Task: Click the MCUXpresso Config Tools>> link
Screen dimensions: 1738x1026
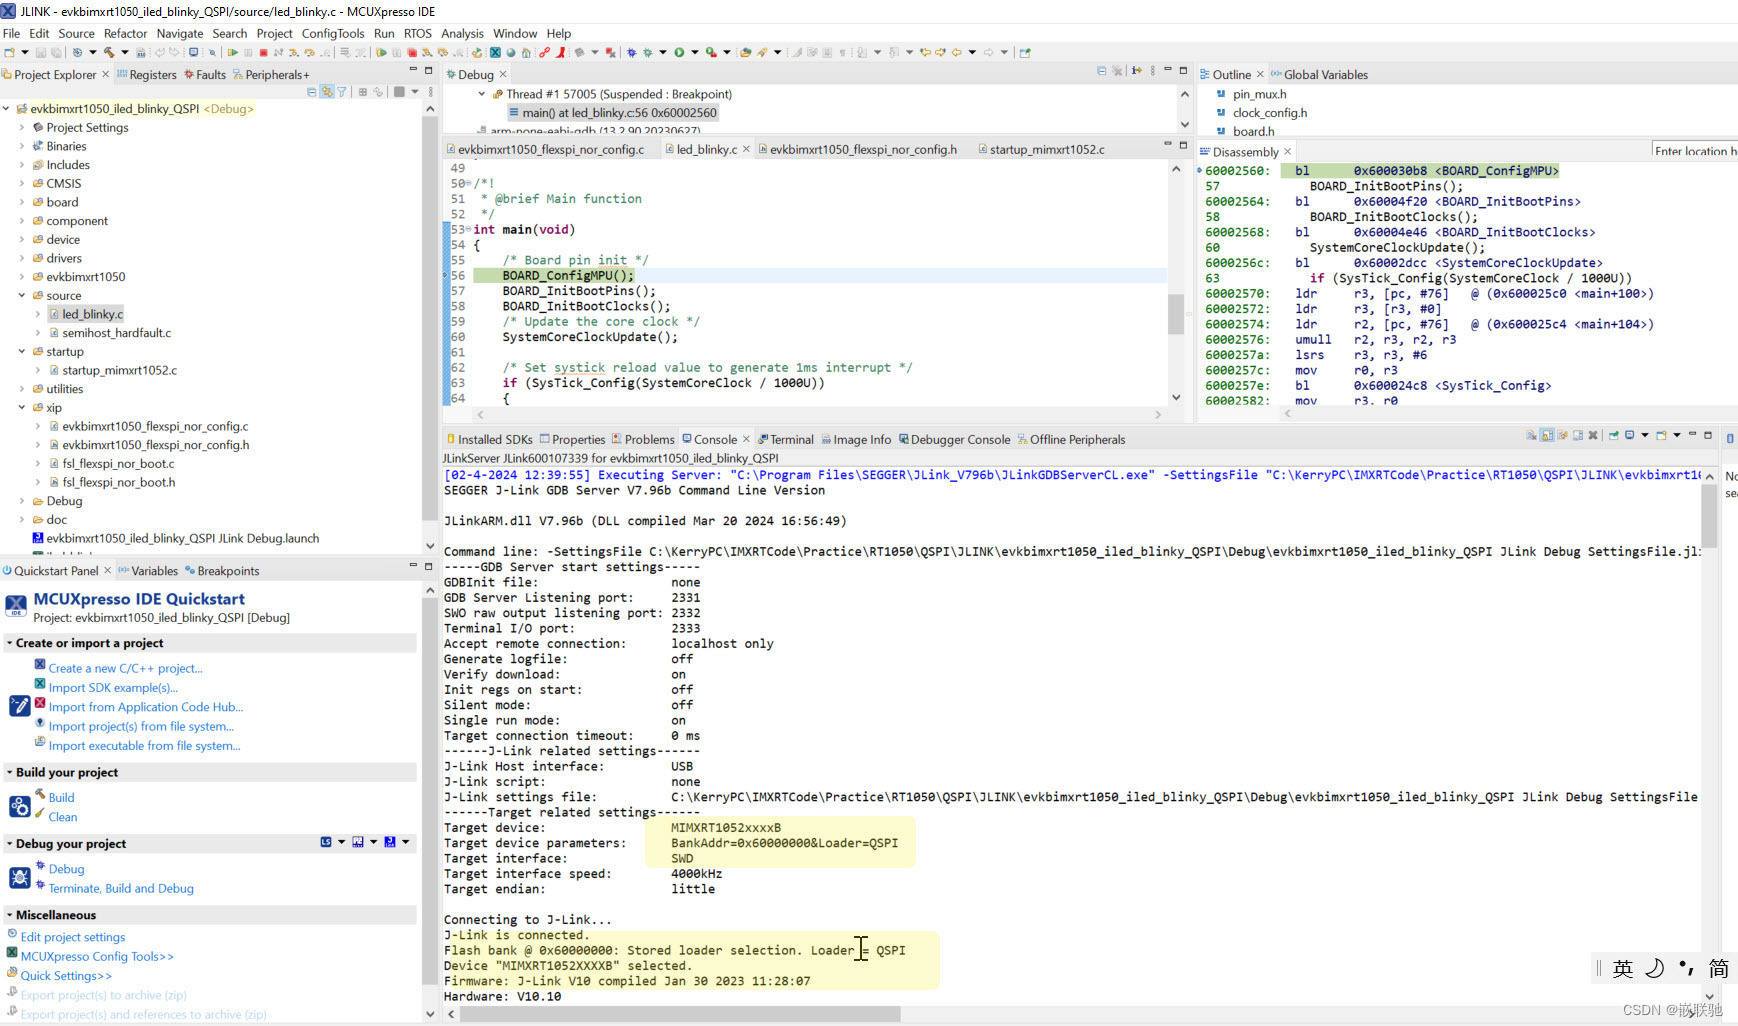Action: point(97,956)
